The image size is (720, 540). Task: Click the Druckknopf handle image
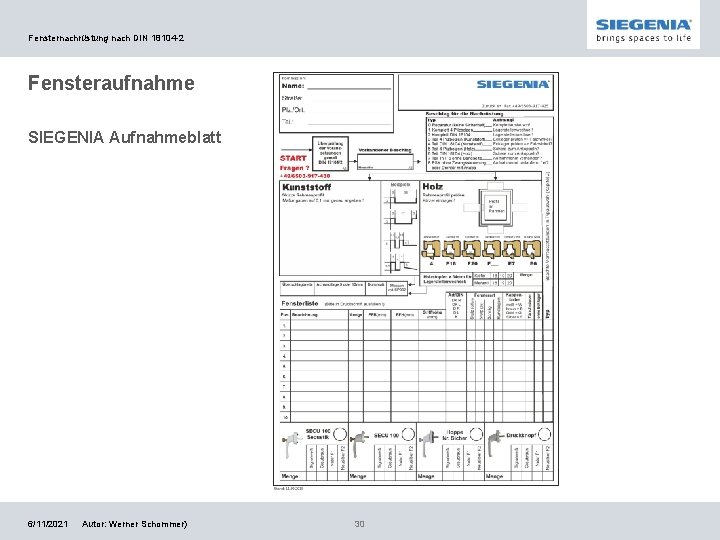pyautogui.click(x=496, y=443)
